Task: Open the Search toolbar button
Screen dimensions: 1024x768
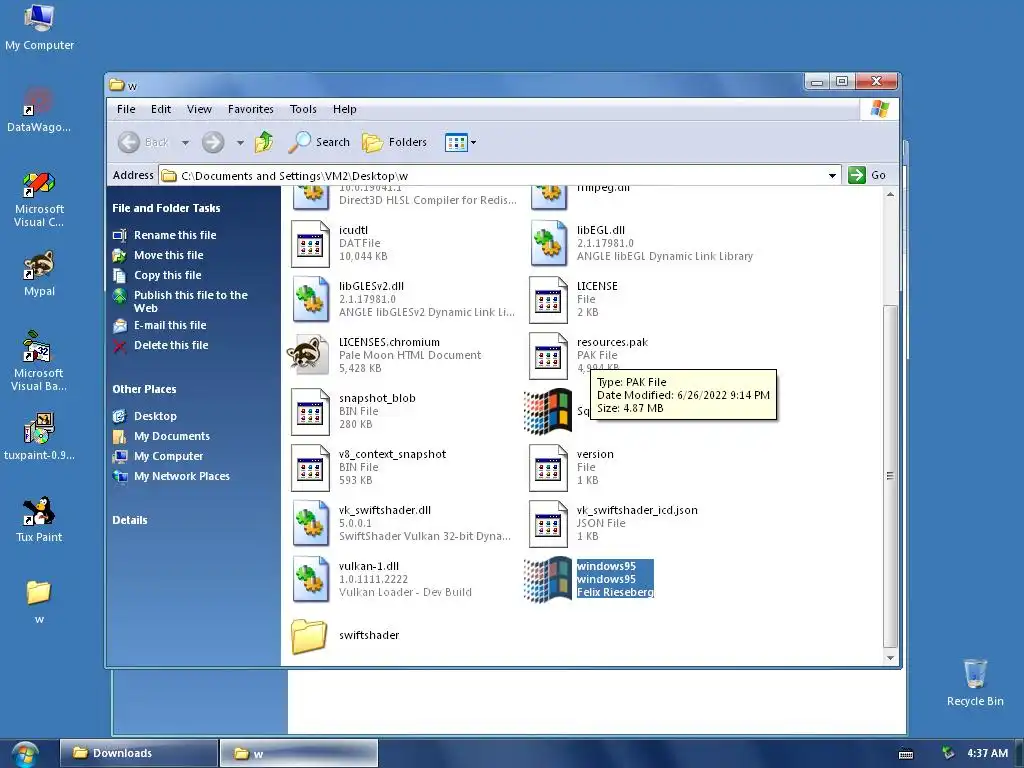Action: pyautogui.click(x=319, y=142)
